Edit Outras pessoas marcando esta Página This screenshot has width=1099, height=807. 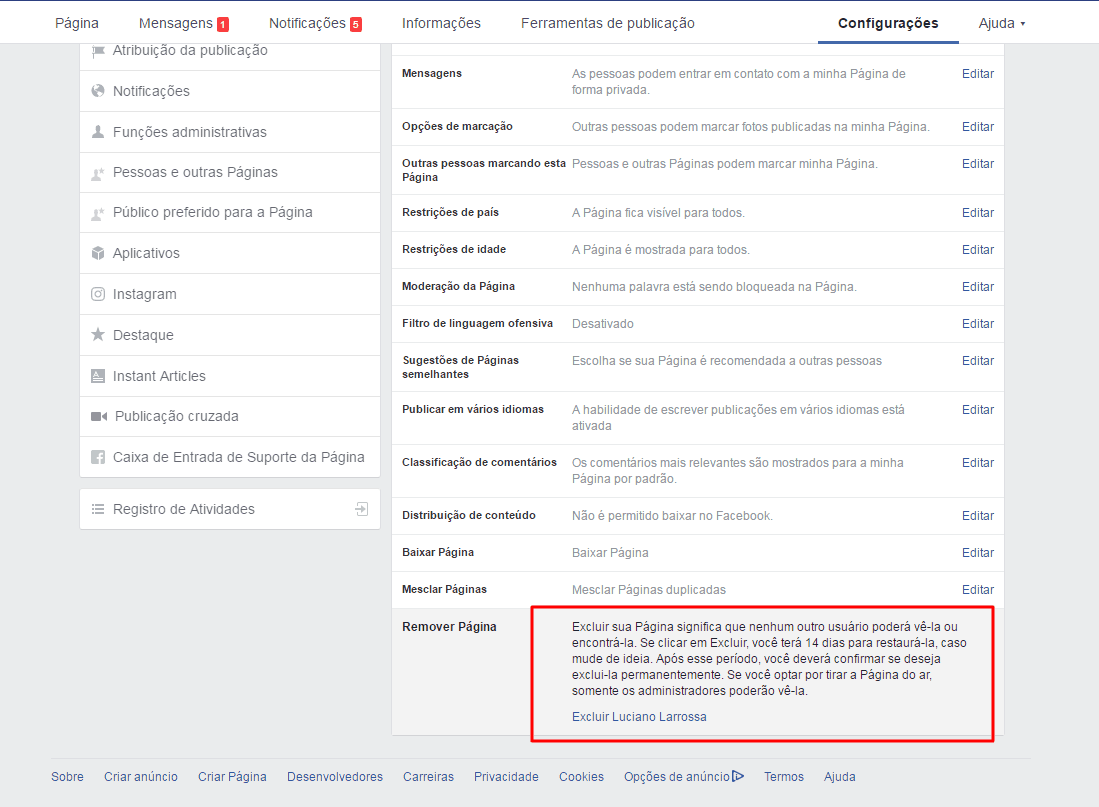[978, 163]
